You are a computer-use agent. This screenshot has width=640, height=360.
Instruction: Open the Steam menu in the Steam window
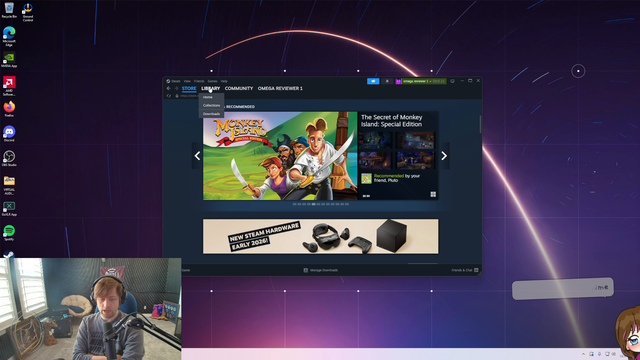tap(176, 81)
